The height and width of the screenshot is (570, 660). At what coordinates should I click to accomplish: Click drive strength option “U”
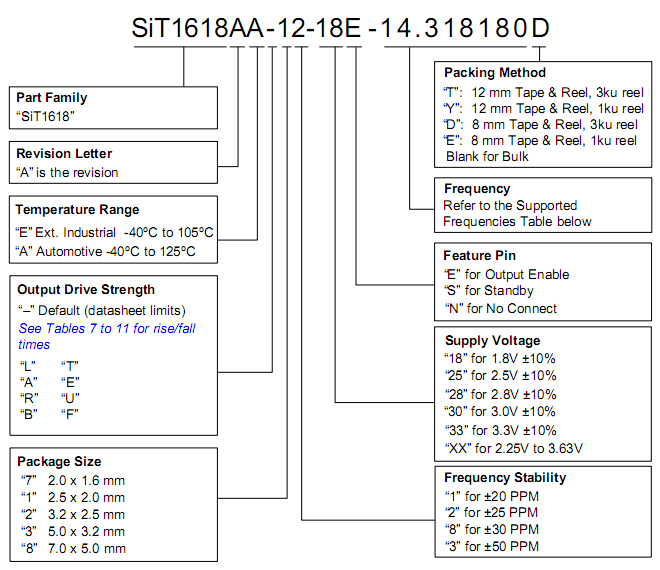click(x=70, y=398)
